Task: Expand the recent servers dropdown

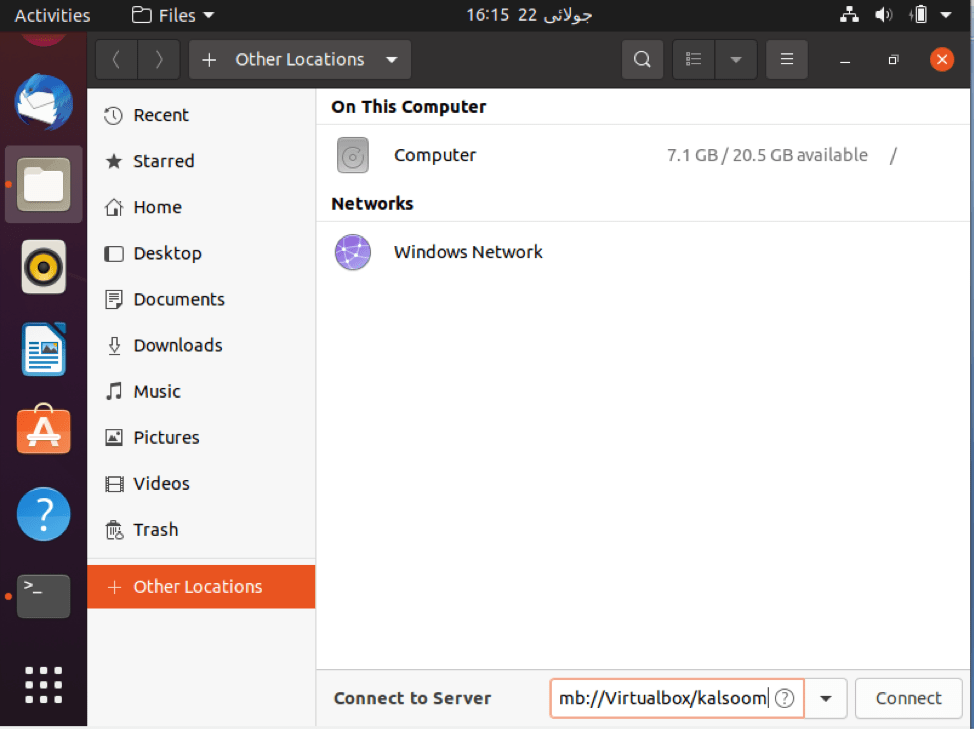Action: tap(826, 698)
